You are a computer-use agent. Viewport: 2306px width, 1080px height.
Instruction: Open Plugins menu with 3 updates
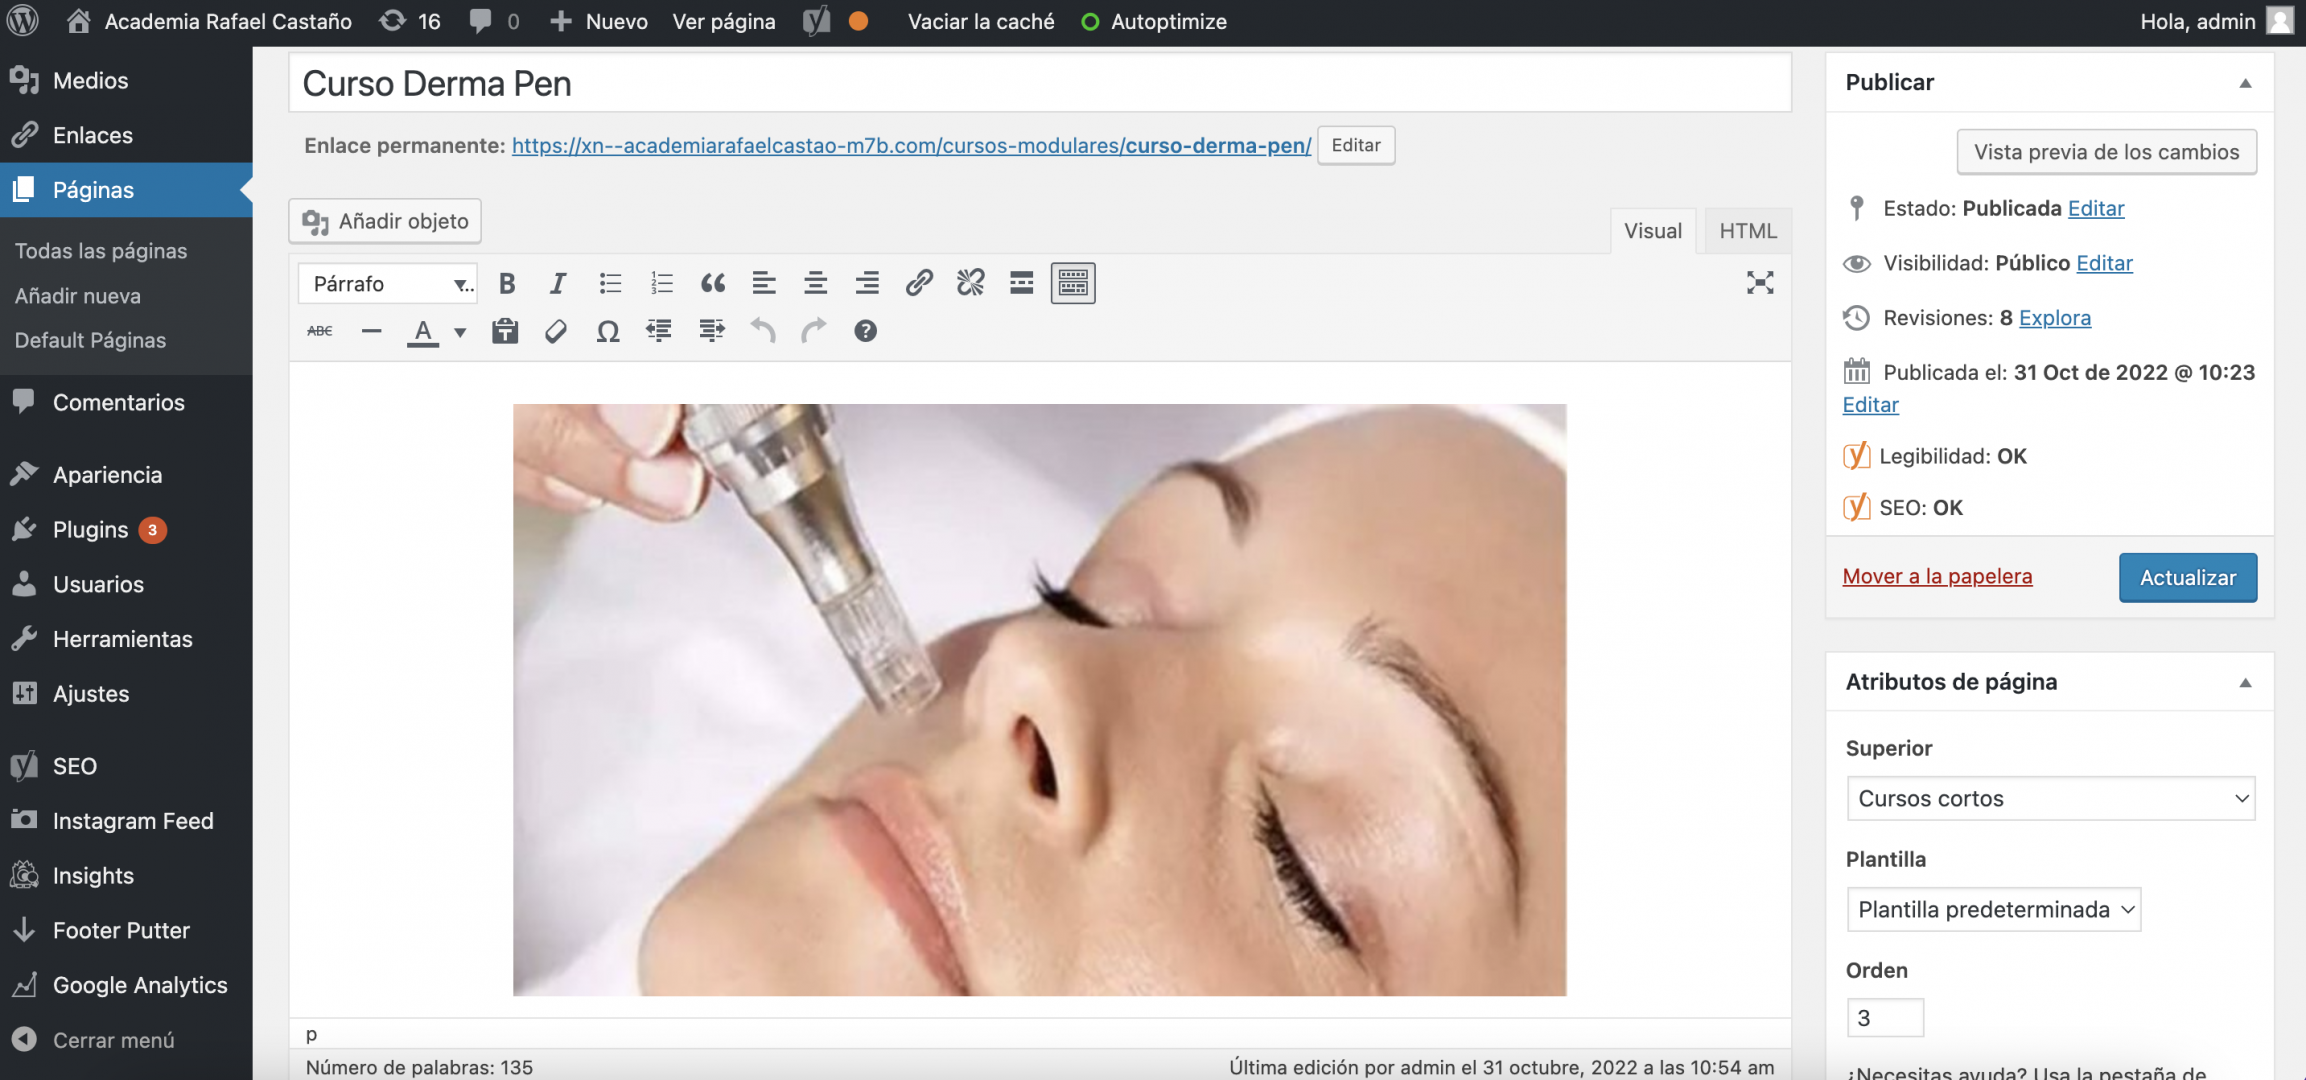pos(126,530)
